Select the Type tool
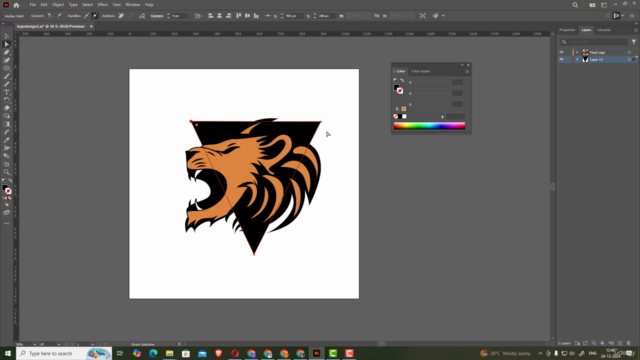 click(7, 92)
